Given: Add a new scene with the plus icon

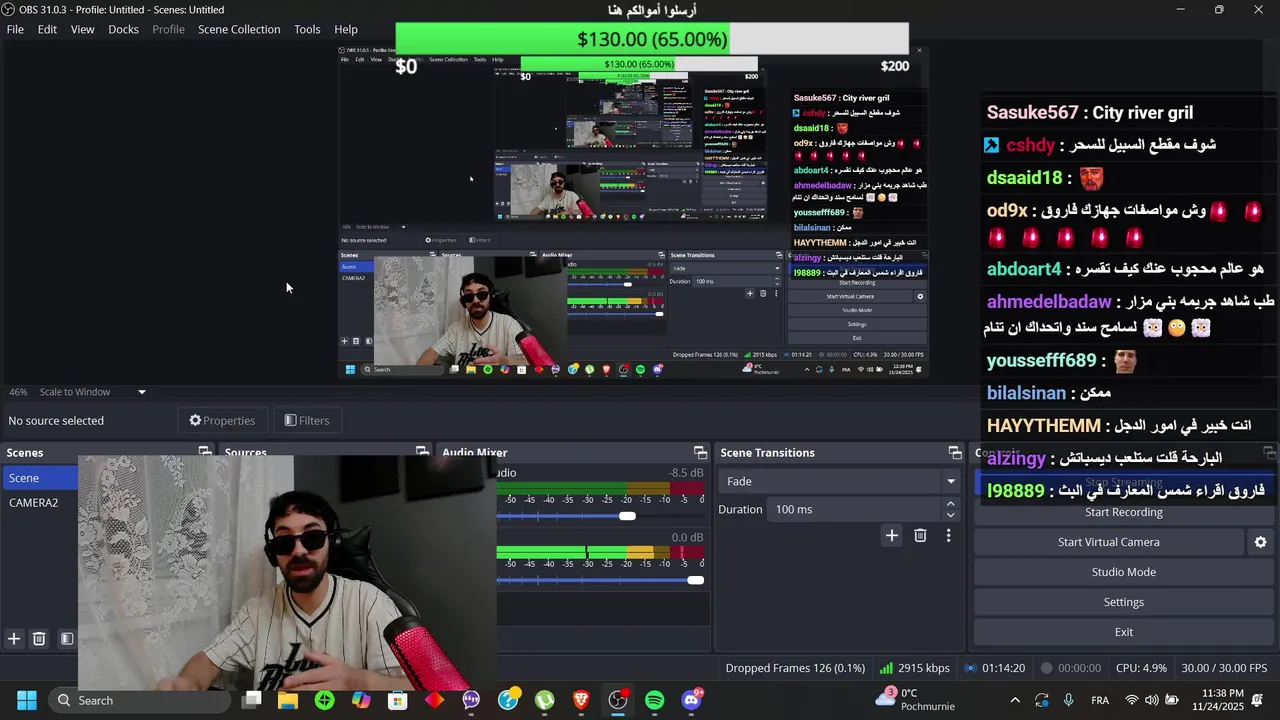Looking at the screenshot, I should 14,639.
